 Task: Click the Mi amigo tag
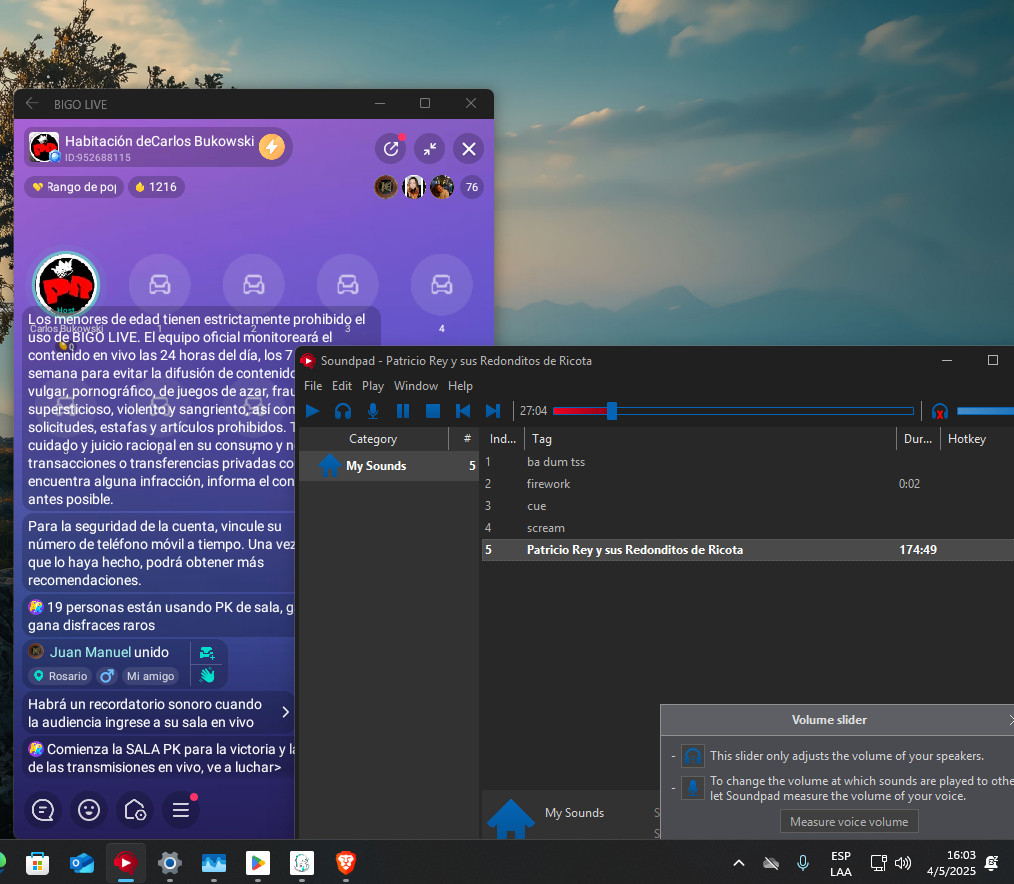[150, 676]
